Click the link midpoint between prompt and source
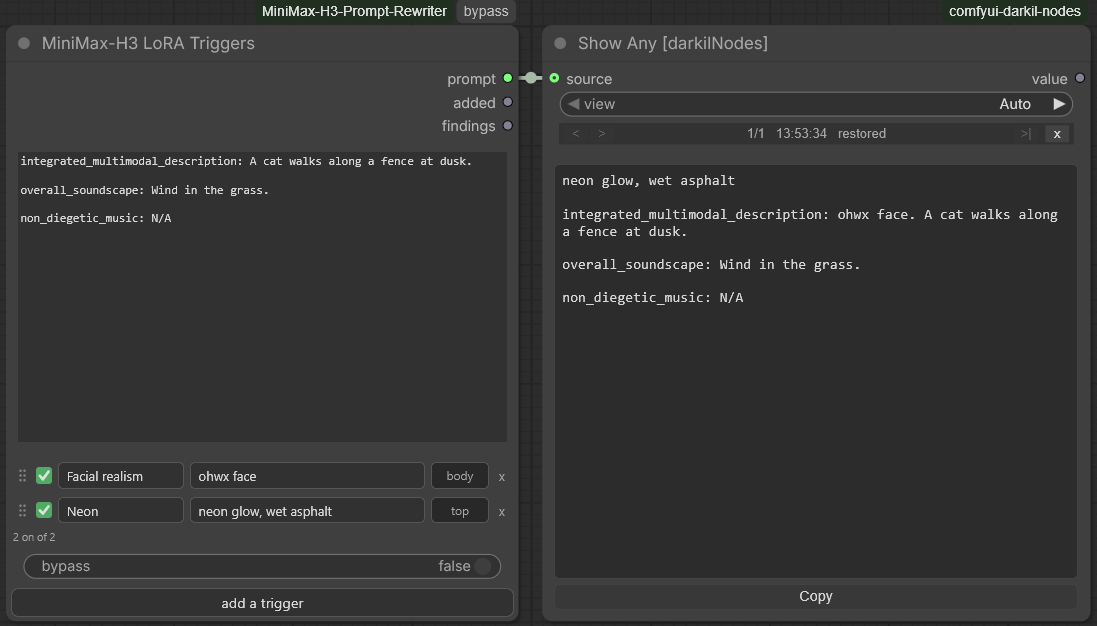 pyautogui.click(x=531, y=78)
